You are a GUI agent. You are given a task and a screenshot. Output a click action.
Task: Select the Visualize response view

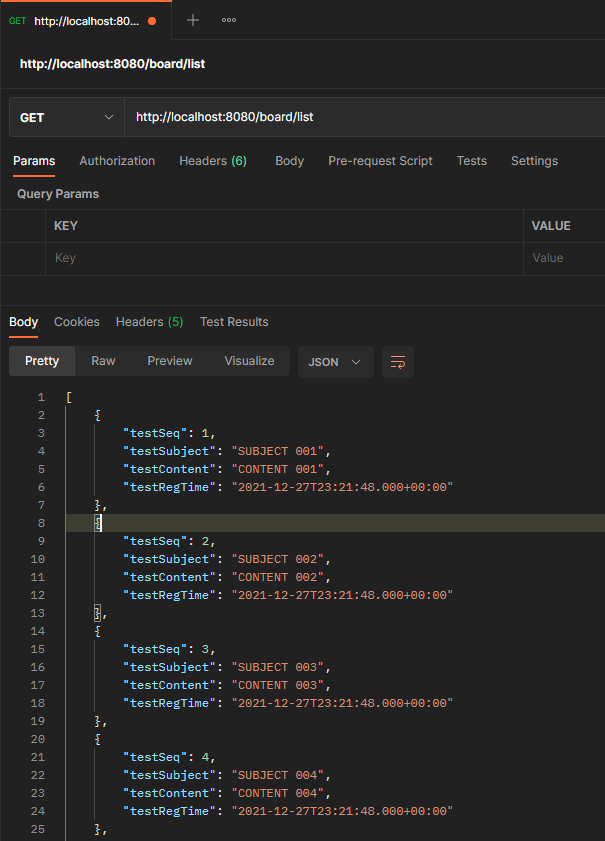click(249, 361)
